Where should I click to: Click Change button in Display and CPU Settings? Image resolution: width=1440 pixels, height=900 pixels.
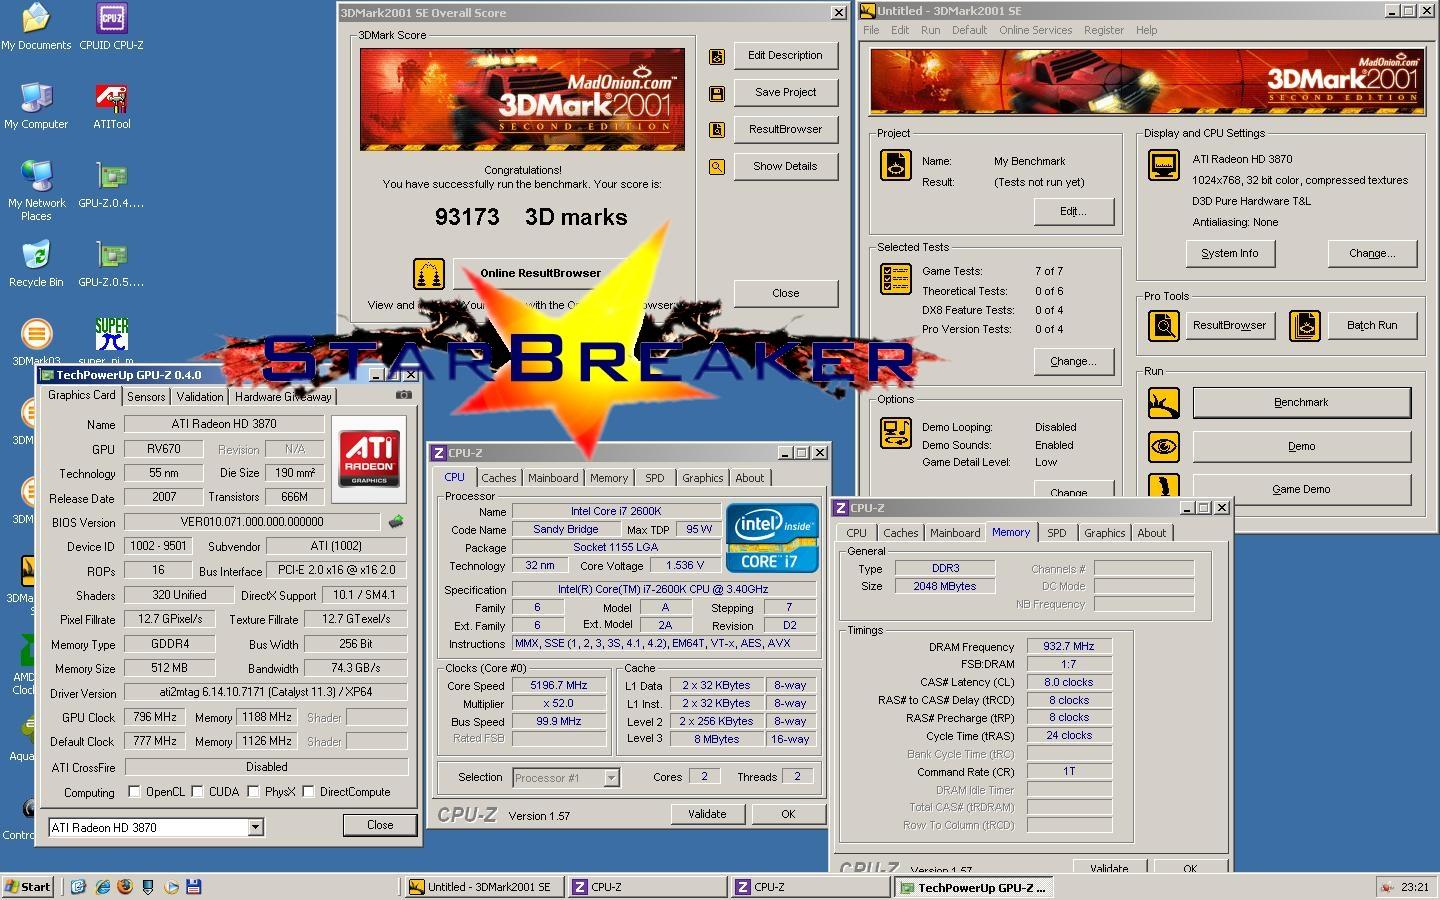[1372, 254]
